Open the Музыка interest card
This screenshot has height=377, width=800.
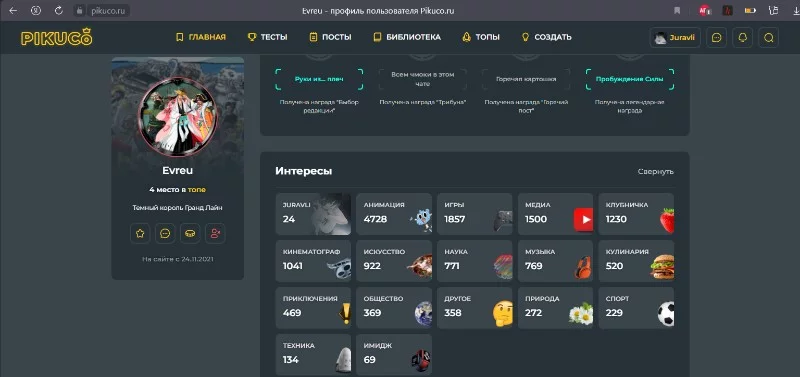tap(556, 261)
